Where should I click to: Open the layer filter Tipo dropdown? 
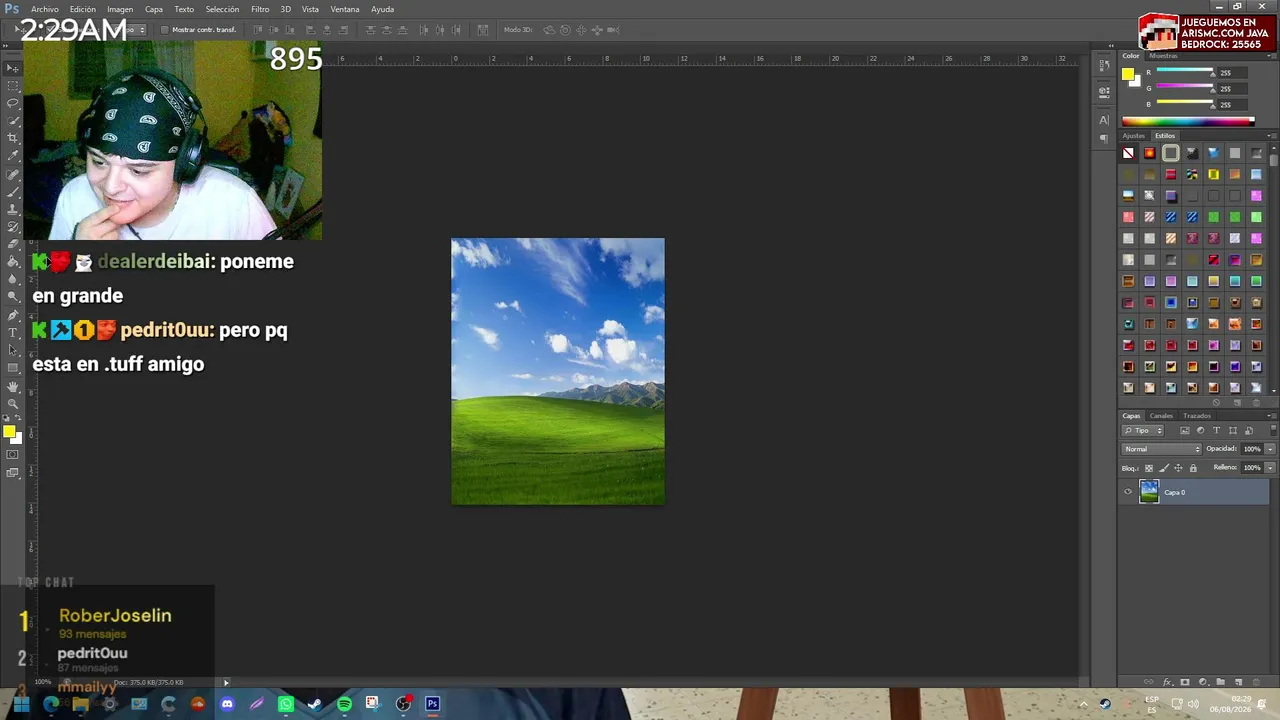(x=1142, y=431)
